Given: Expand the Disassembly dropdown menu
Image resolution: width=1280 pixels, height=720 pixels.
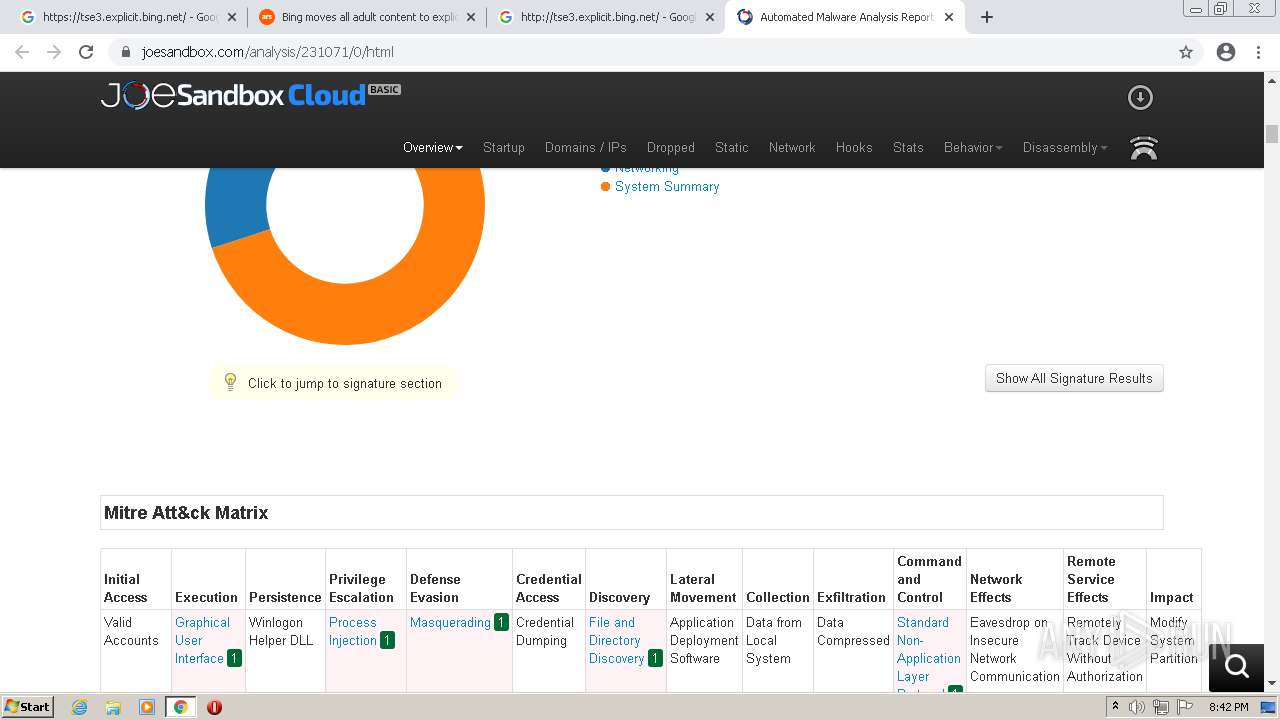Looking at the screenshot, I should pos(1065,147).
